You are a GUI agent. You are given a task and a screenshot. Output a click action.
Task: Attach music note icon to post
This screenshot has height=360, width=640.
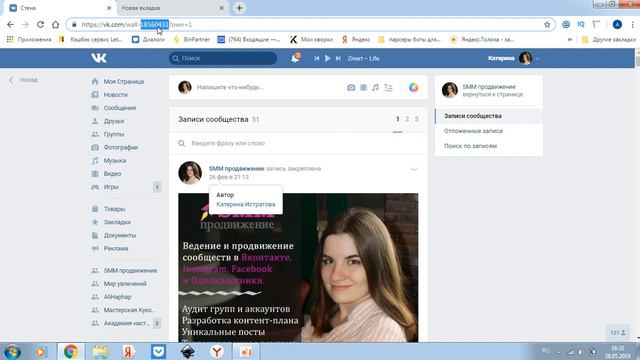tap(375, 87)
